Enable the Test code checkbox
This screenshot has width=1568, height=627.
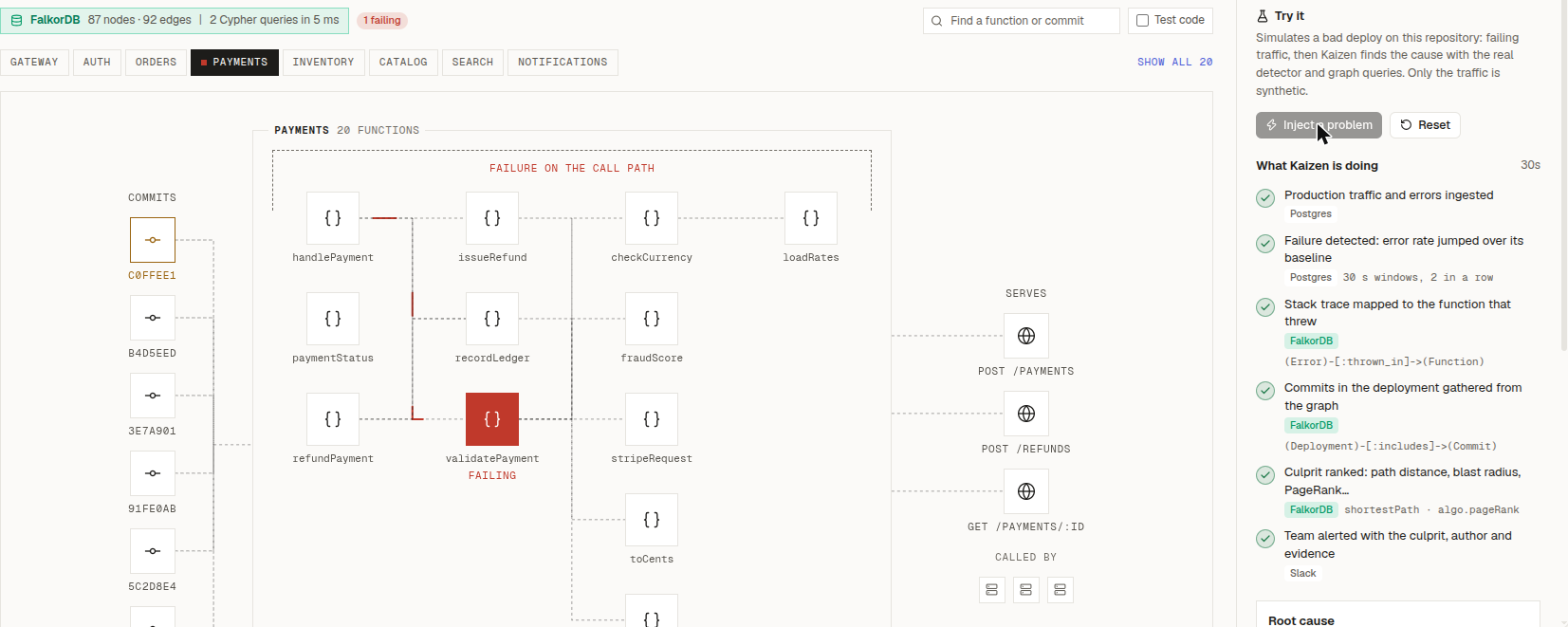tap(1144, 20)
